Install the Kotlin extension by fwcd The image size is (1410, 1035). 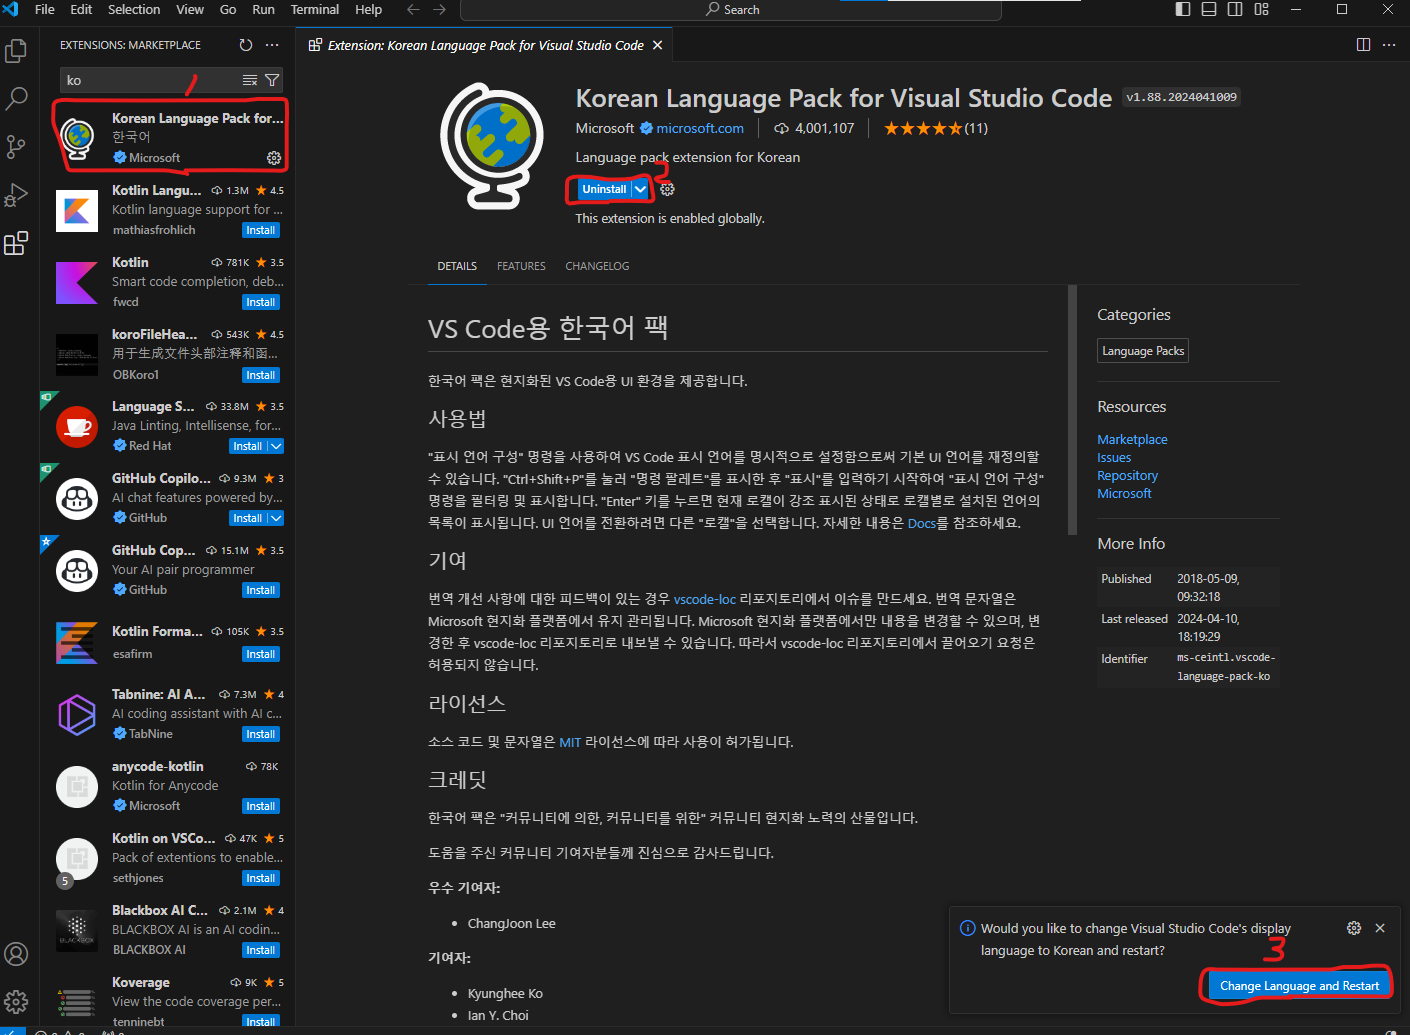[261, 302]
